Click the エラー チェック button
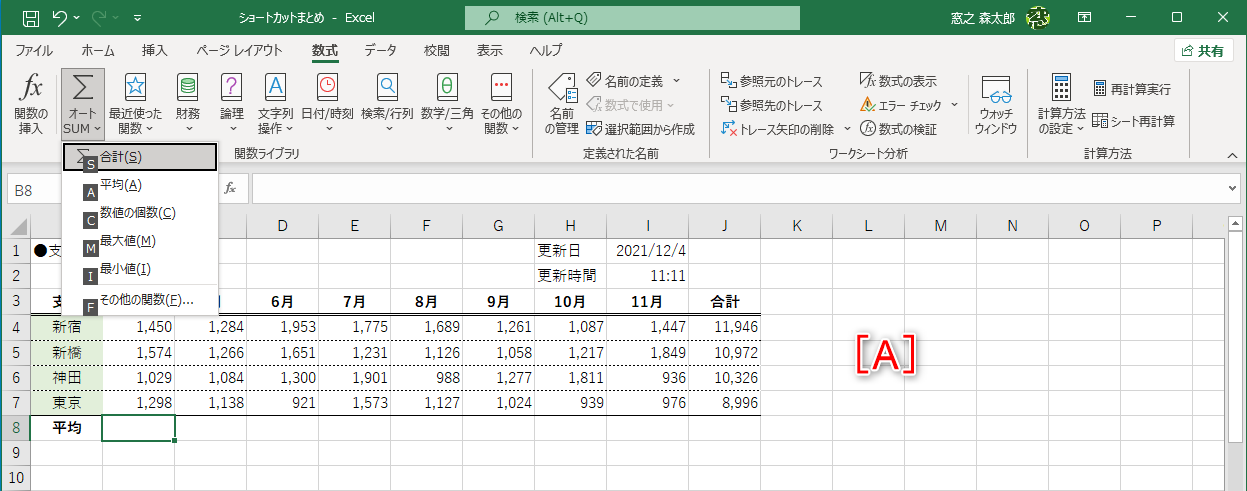The image size is (1247, 491). click(x=901, y=105)
